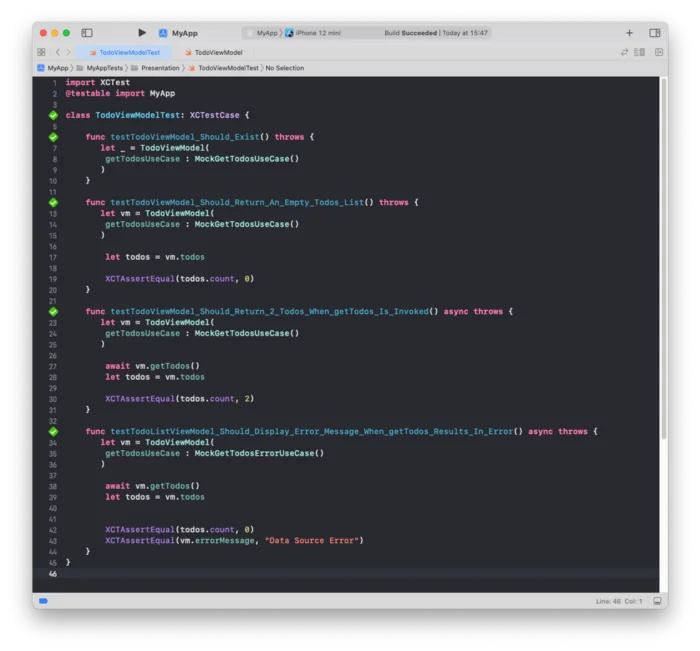This screenshot has width=700, height=651.
Task: Choose iPhone 12 mini run destination
Action: click(312, 33)
